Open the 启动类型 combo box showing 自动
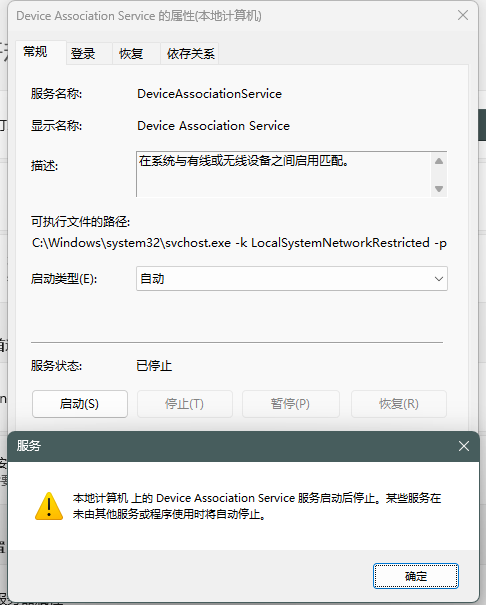Screen dimensions: 486x605 coord(292,279)
